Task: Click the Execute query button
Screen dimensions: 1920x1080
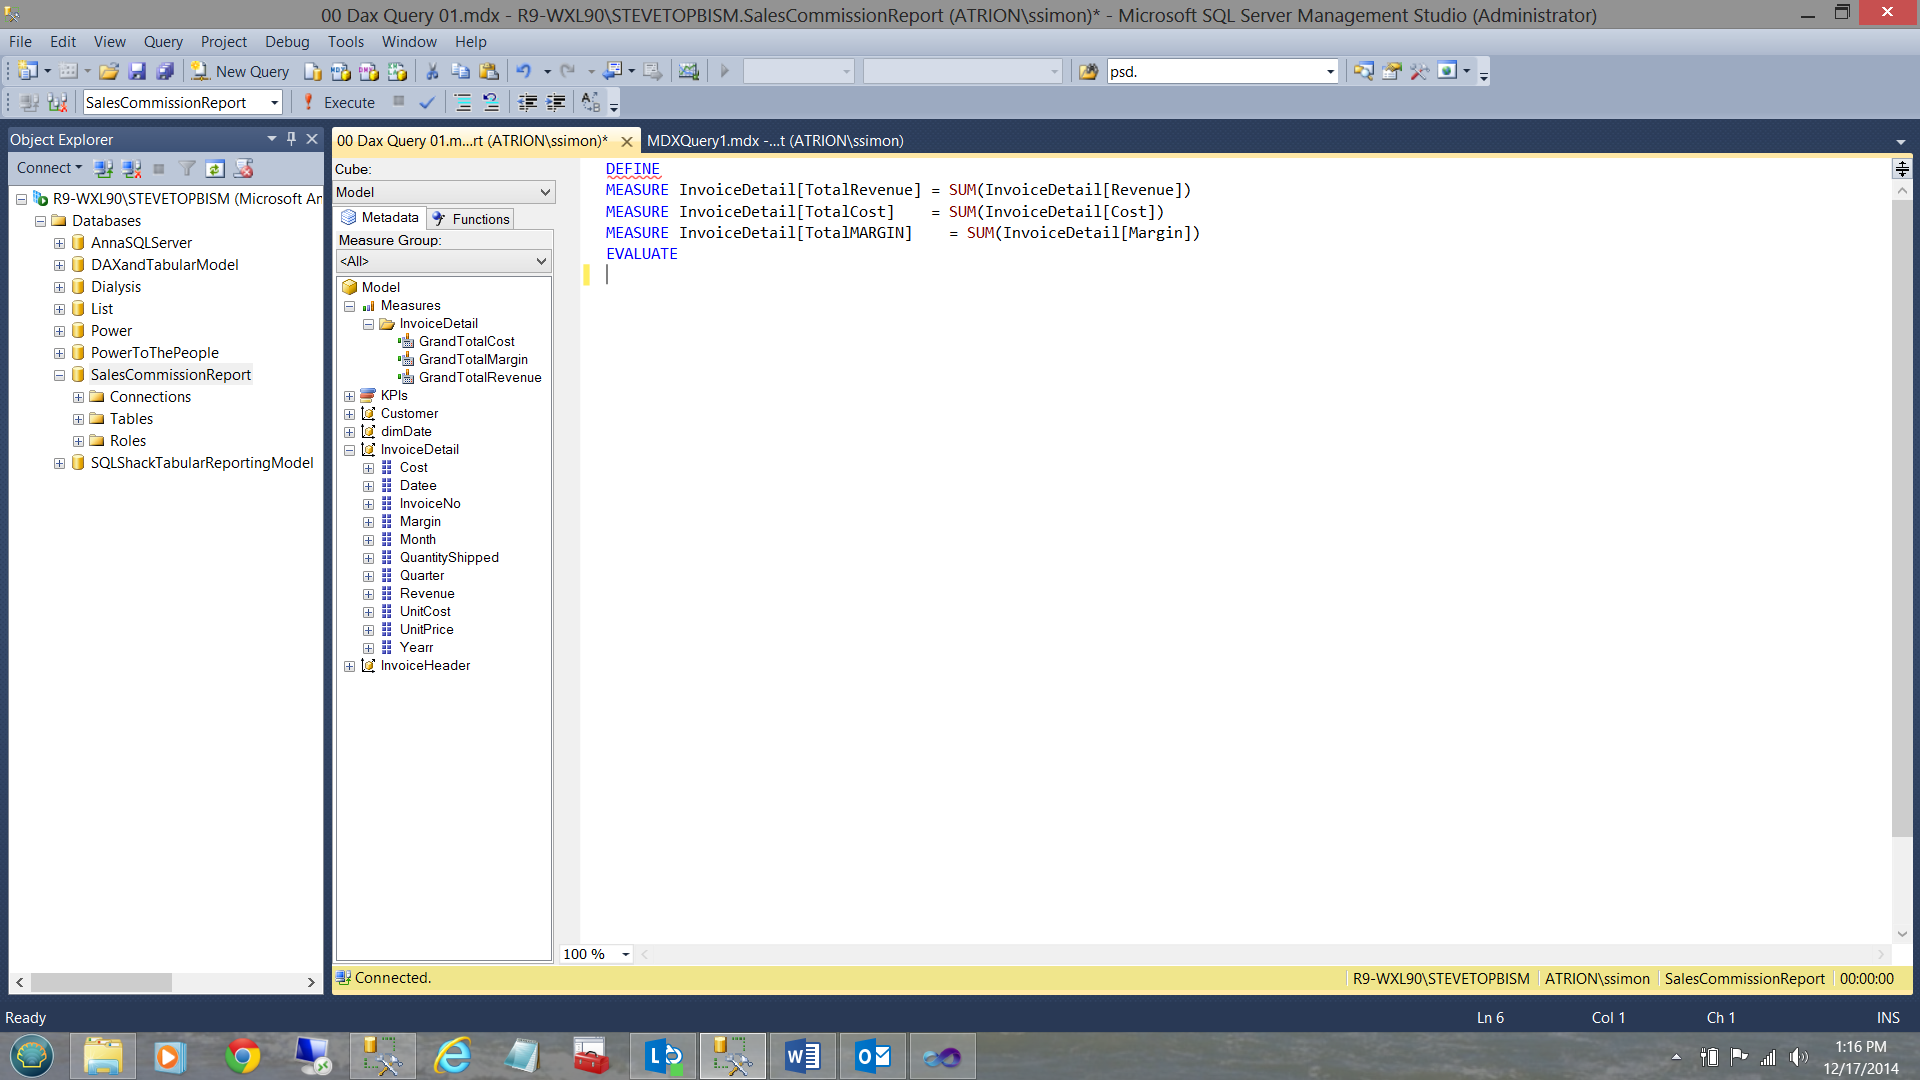Action: click(338, 102)
